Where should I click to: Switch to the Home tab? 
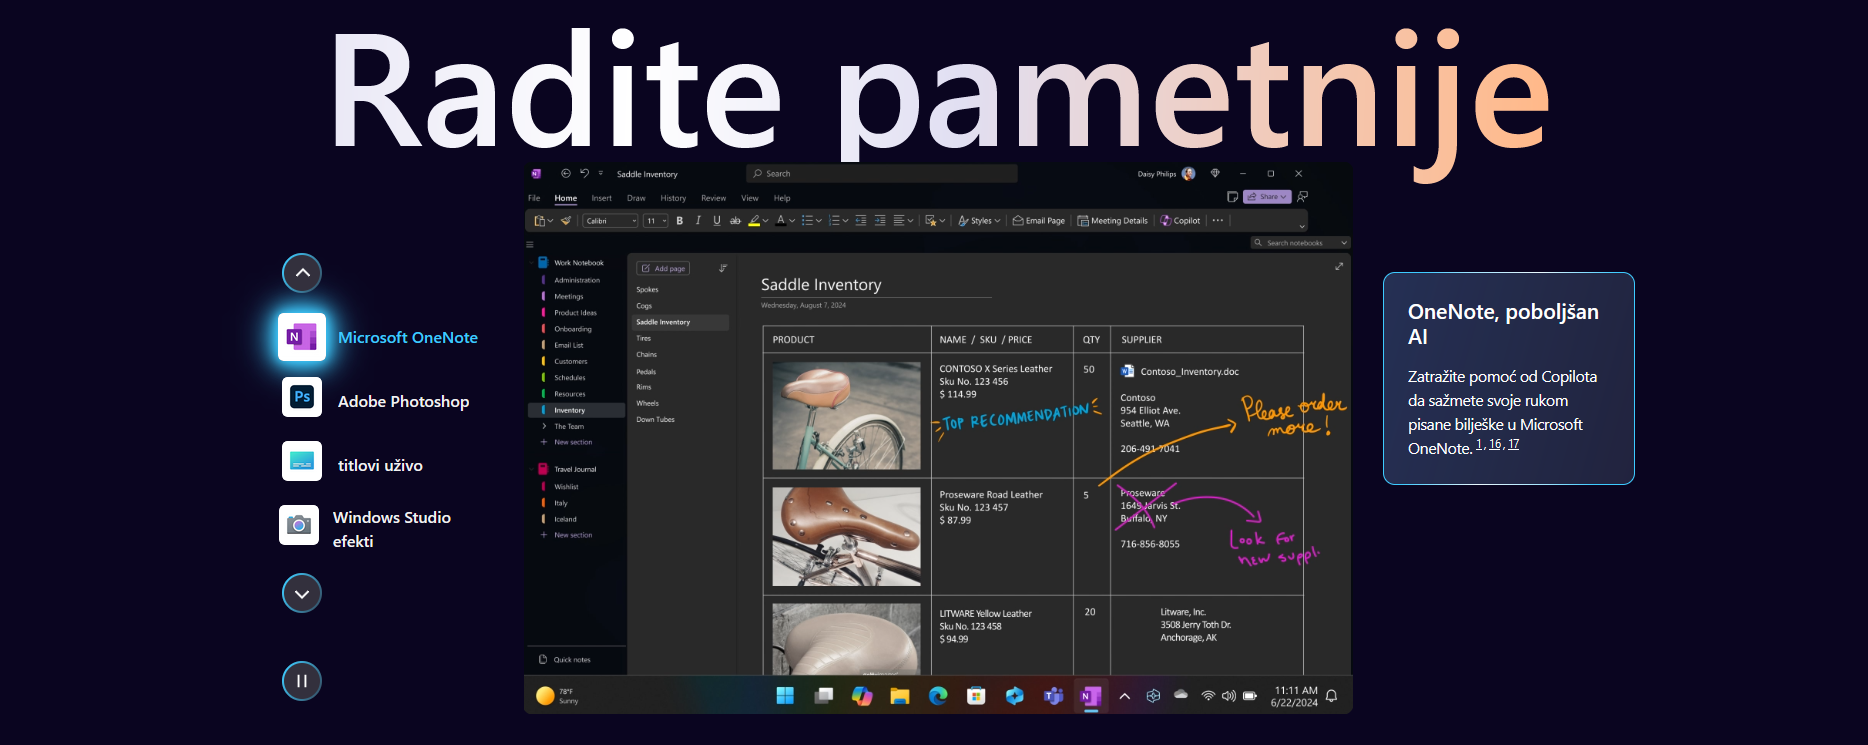pos(566,198)
